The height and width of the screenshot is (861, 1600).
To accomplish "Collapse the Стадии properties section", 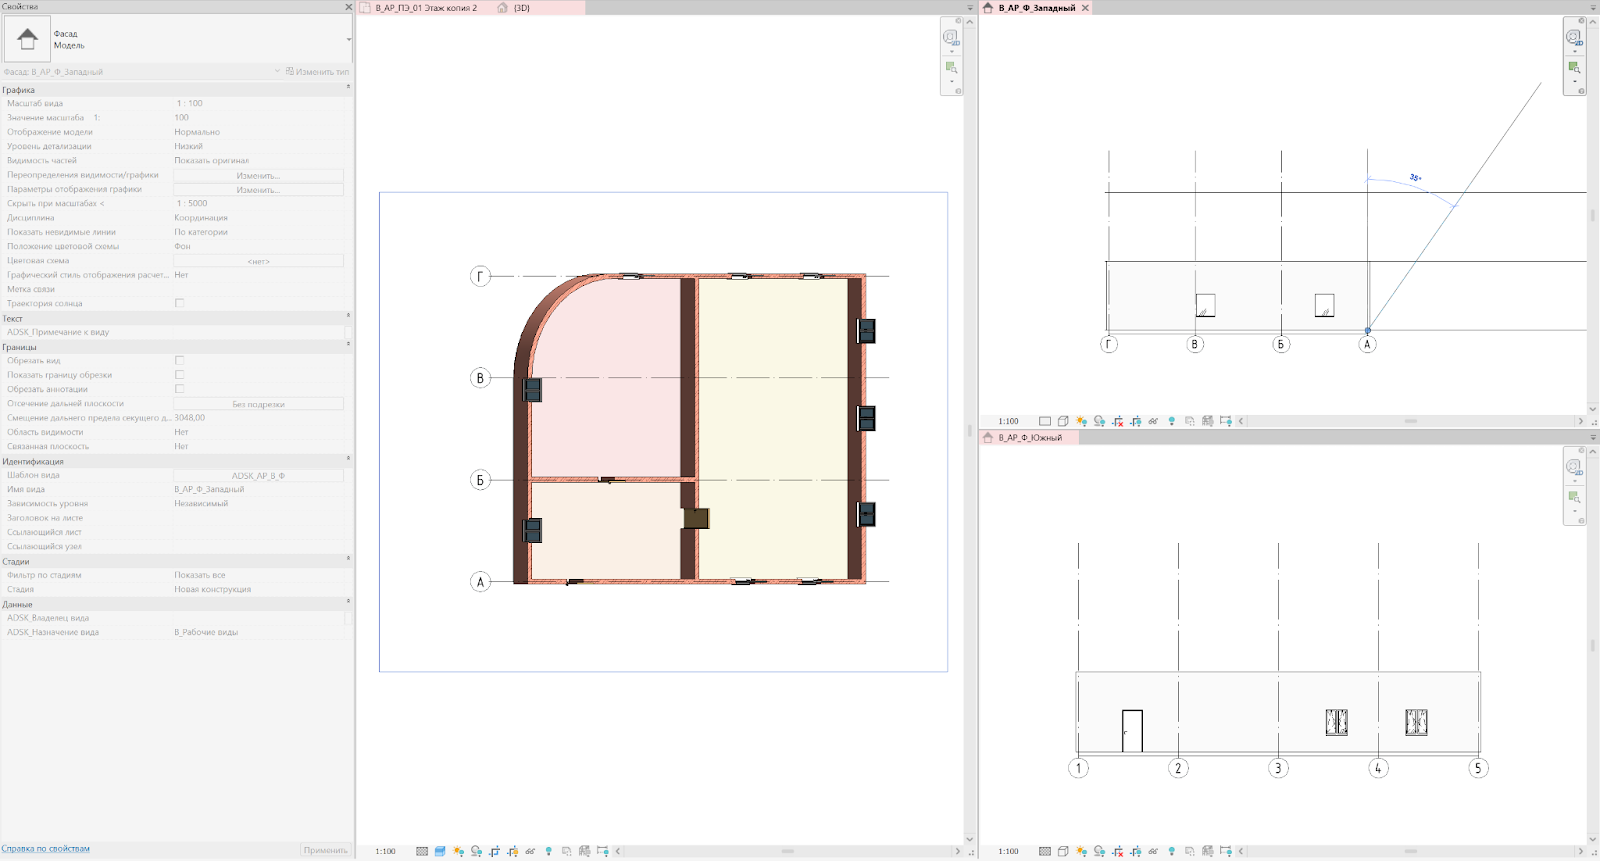I will [348, 559].
